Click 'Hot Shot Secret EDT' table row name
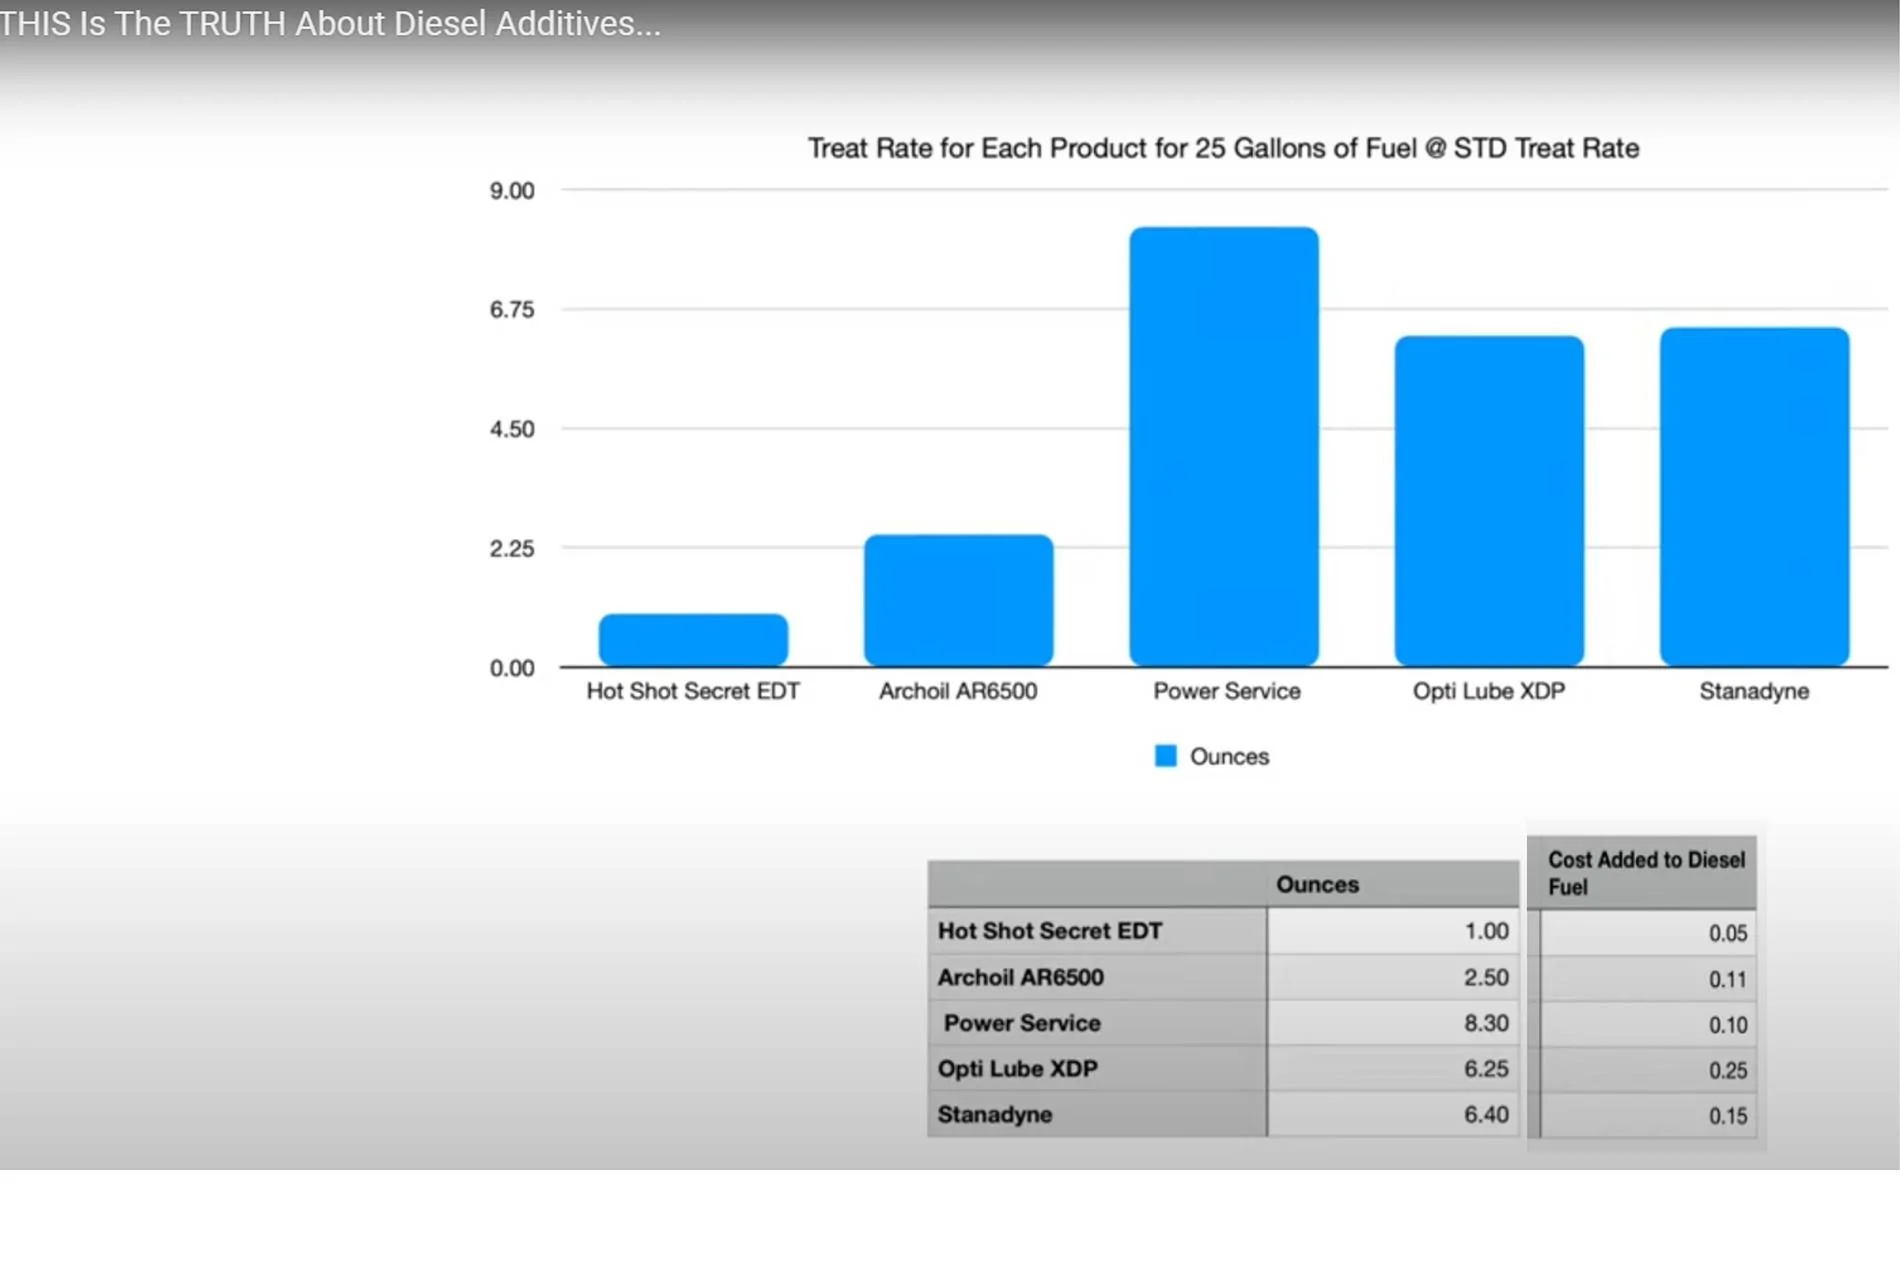The height and width of the screenshot is (1266, 1900). (1050, 931)
